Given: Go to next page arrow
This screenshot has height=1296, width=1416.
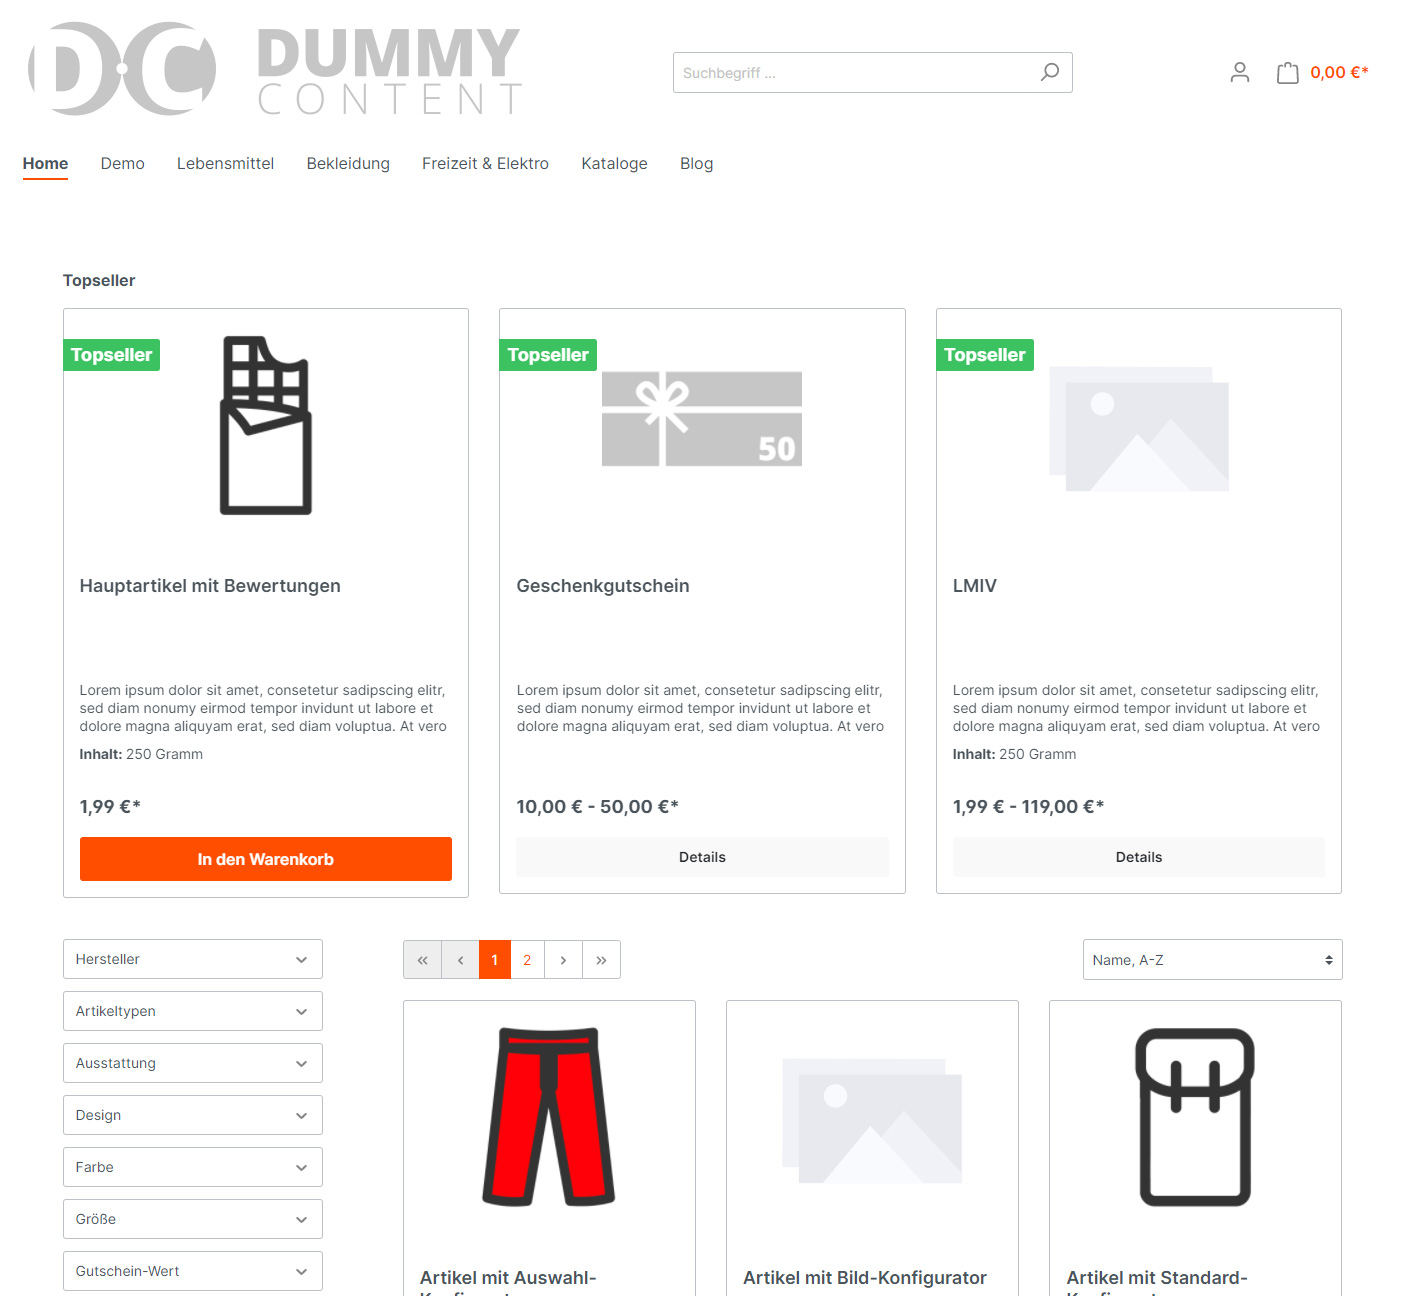Looking at the screenshot, I should click(563, 960).
